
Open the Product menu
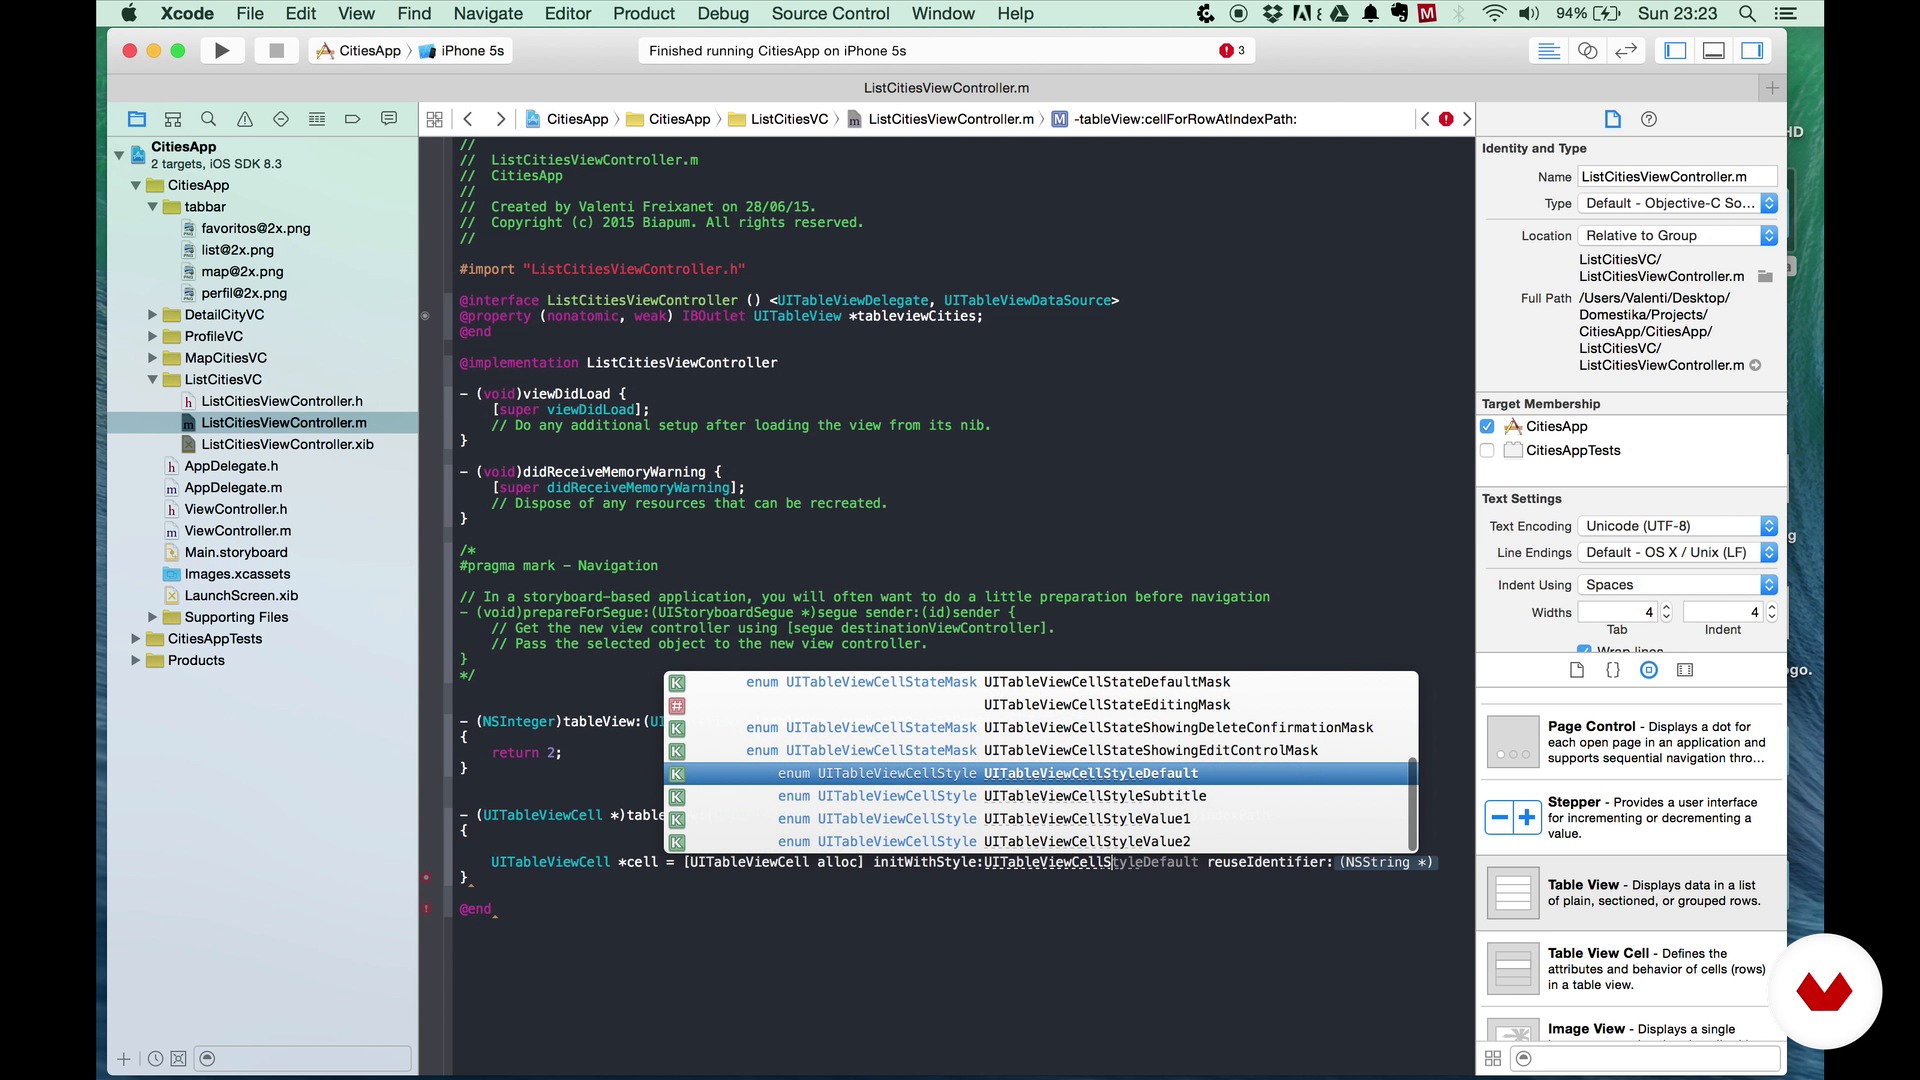(x=643, y=13)
